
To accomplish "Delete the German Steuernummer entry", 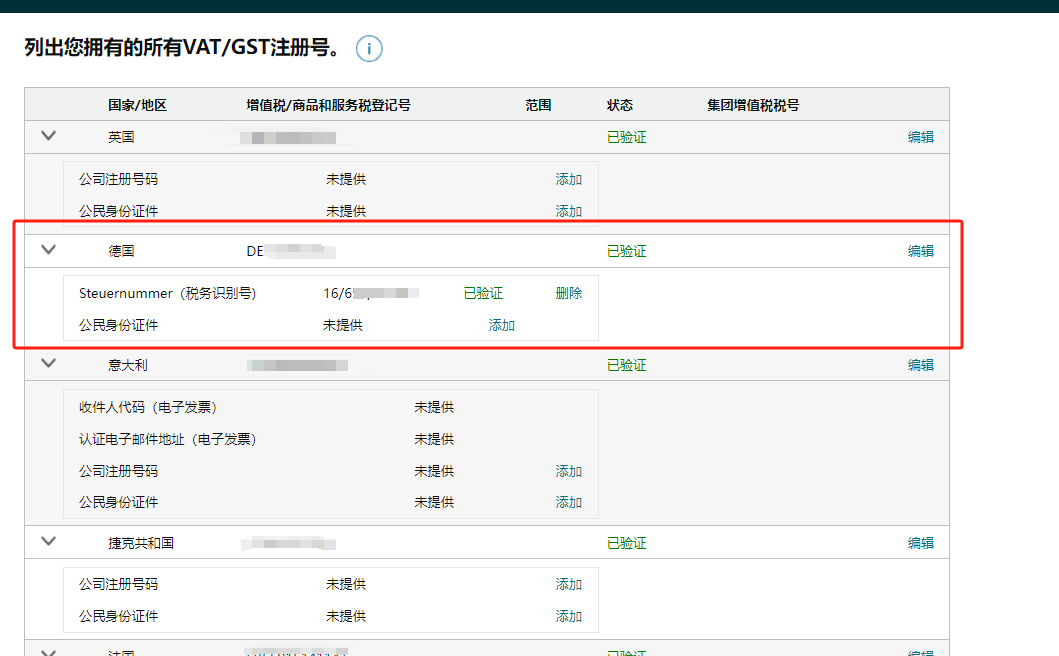I will pyautogui.click(x=568, y=293).
